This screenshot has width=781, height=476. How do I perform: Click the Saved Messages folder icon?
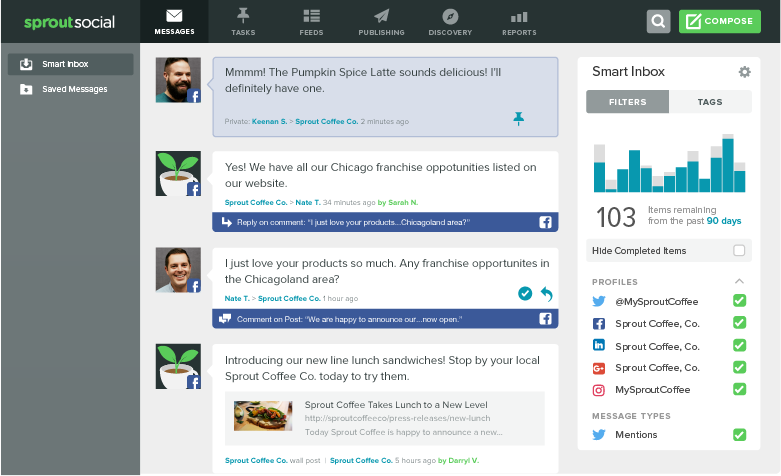(26, 89)
